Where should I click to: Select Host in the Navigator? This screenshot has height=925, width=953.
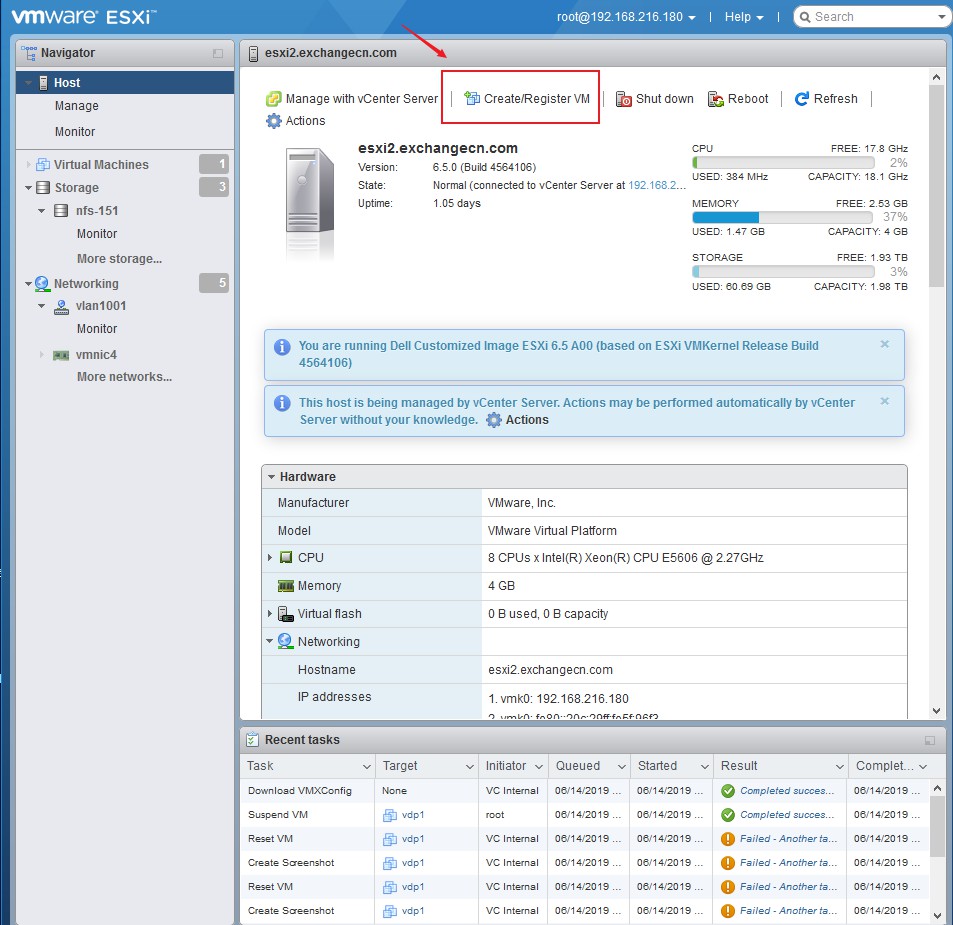tap(125, 83)
